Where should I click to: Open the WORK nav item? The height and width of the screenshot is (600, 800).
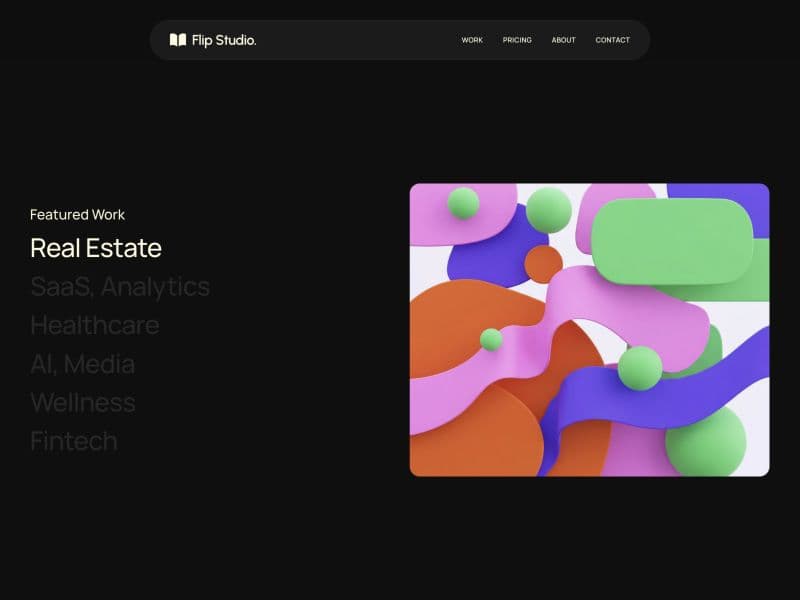click(472, 40)
